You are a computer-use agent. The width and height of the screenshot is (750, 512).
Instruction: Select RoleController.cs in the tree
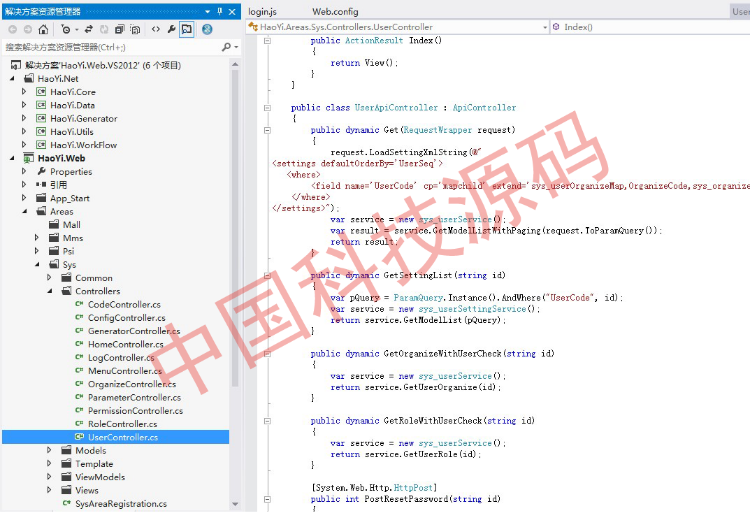tap(122, 424)
